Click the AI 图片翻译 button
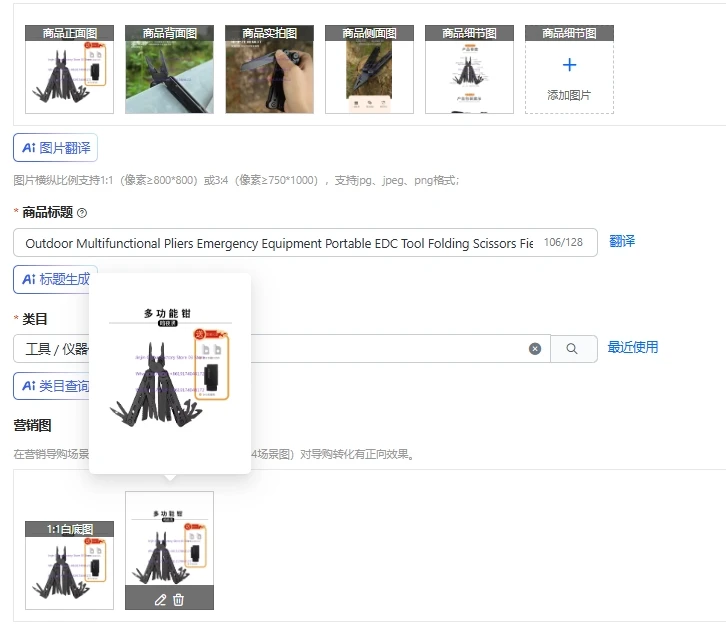This screenshot has width=726, height=625. click(x=56, y=148)
